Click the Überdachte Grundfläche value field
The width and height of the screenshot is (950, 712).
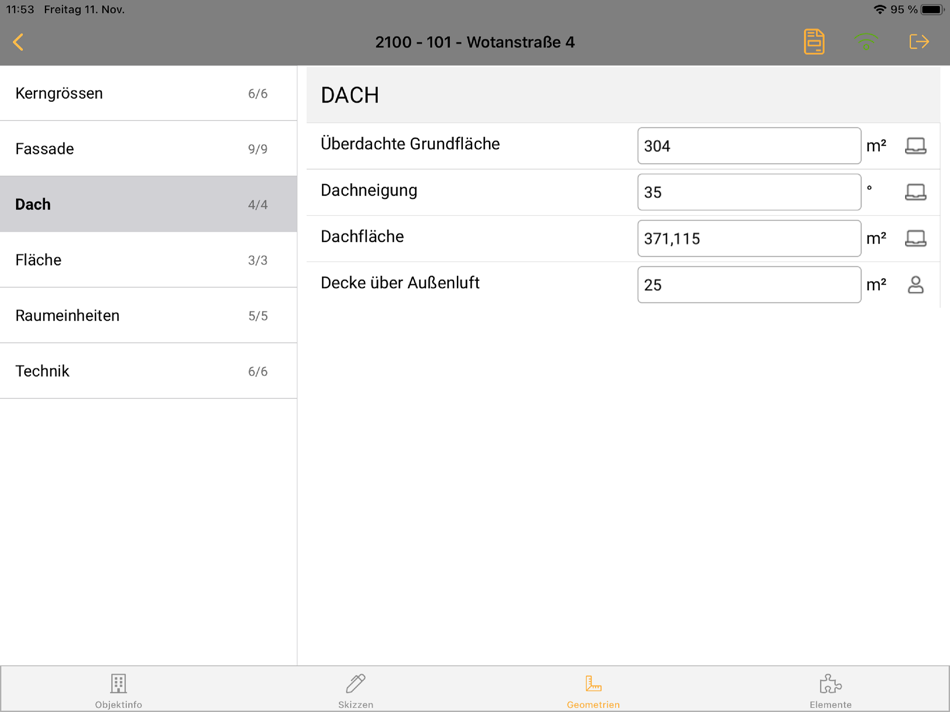click(x=749, y=145)
